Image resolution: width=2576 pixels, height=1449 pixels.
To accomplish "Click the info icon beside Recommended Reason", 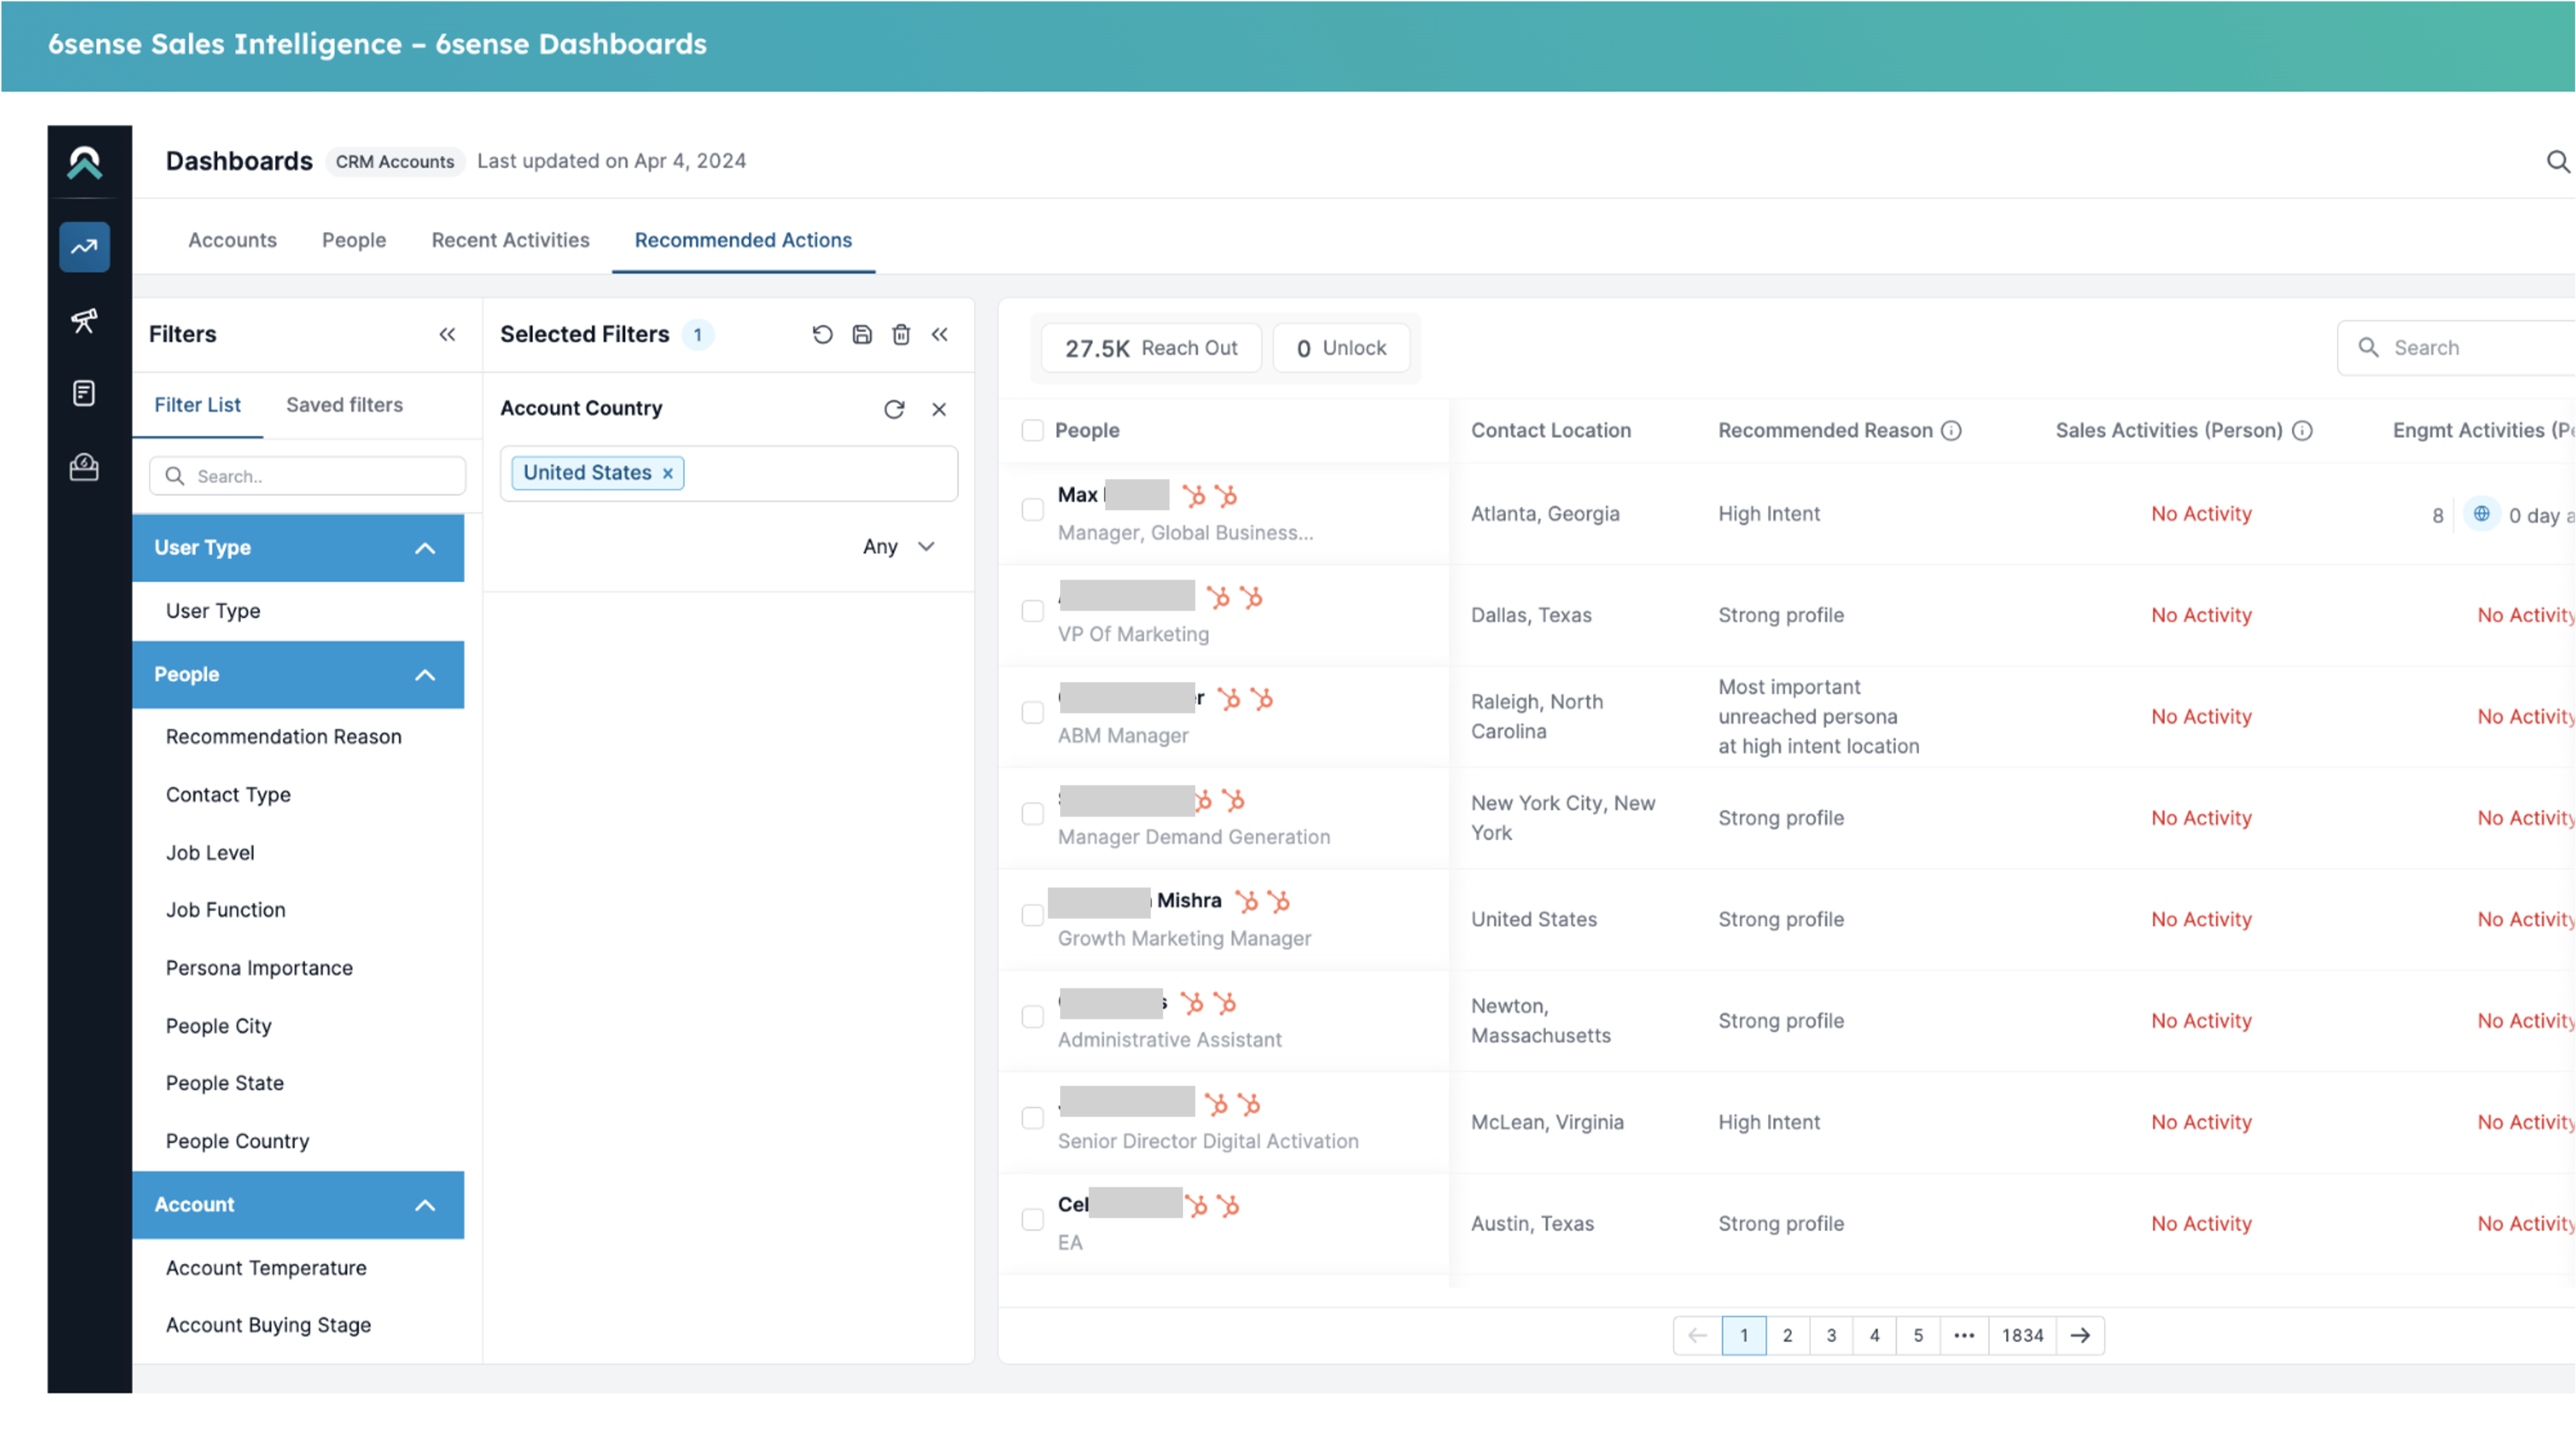I will point(1951,431).
